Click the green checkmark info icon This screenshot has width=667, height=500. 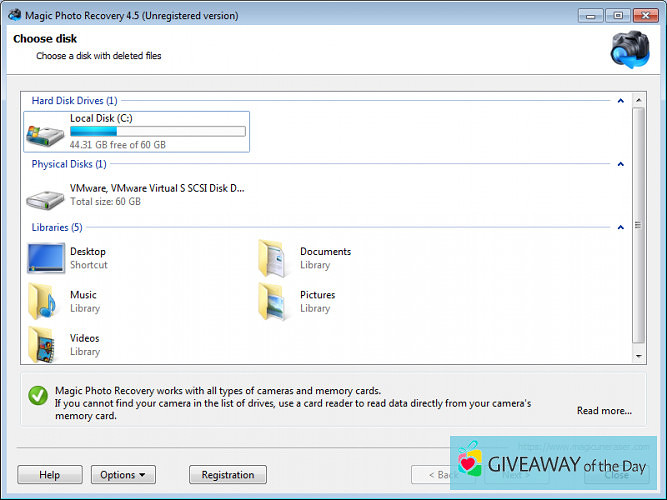pos(37,396)
